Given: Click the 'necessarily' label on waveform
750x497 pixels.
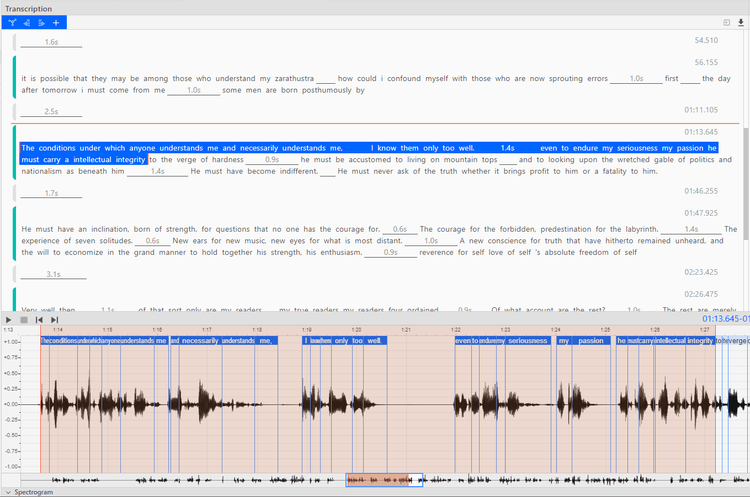Looking at the screenshot, I should 200,341.
